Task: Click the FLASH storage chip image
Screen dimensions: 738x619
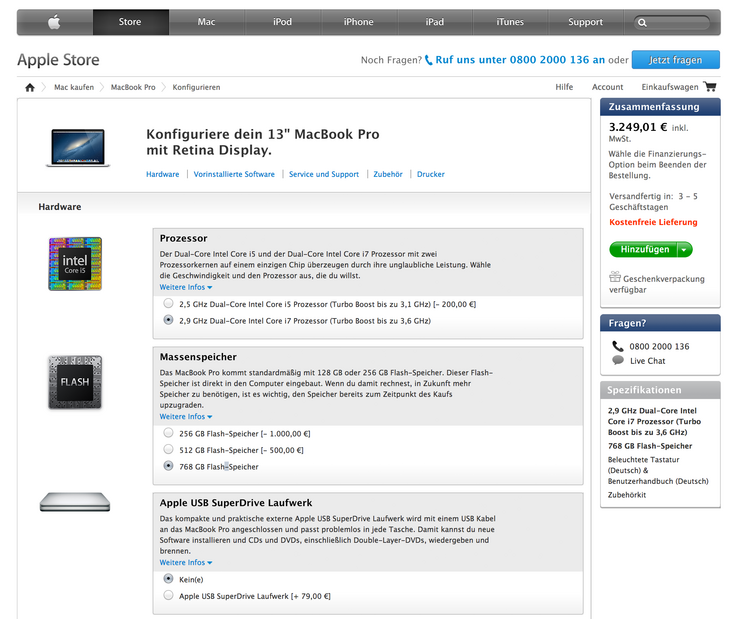Action: coord(75,382)
